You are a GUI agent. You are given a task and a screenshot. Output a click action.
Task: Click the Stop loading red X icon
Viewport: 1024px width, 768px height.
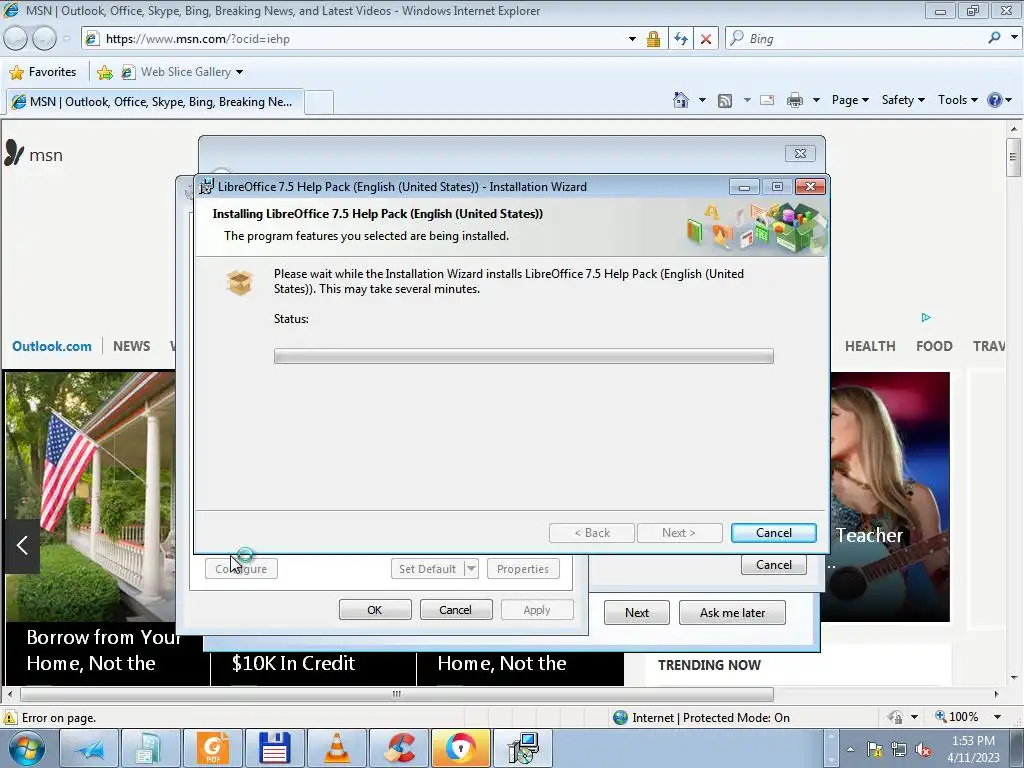coord(706,39)
